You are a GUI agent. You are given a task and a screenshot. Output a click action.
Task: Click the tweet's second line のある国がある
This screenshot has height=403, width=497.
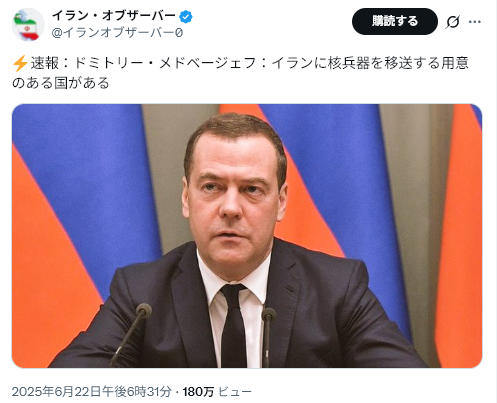coord(61,83)
